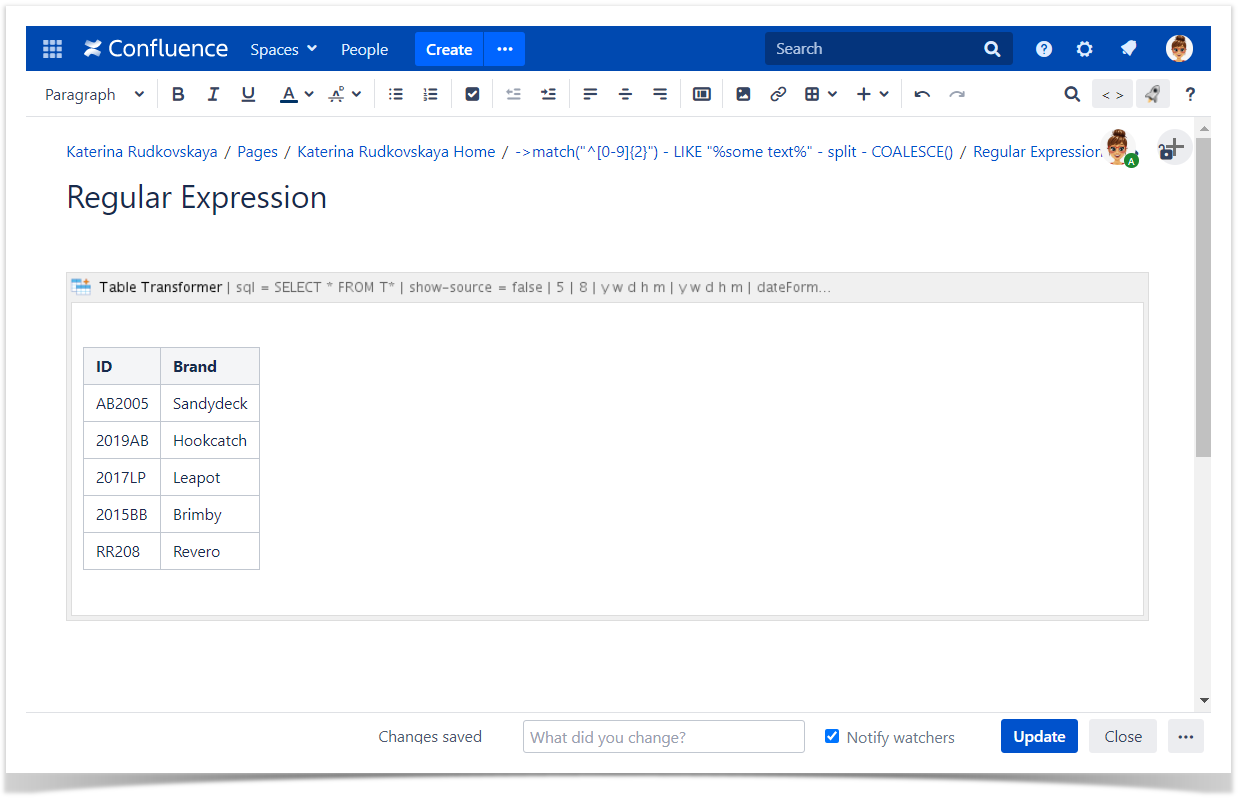Image resolution: width=1245 pixels, height=802 pixels.
Task: Open the text color picker arrow
Action: point(309,94)
